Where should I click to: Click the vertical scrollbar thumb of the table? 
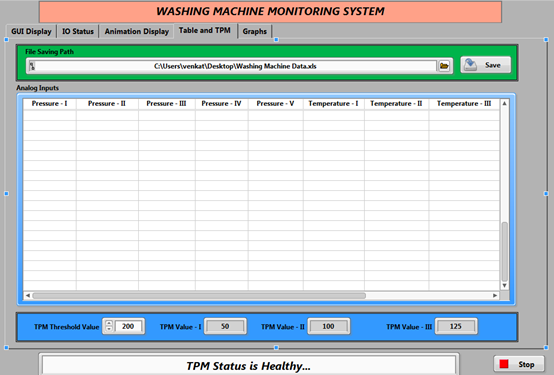coord(505,251)
